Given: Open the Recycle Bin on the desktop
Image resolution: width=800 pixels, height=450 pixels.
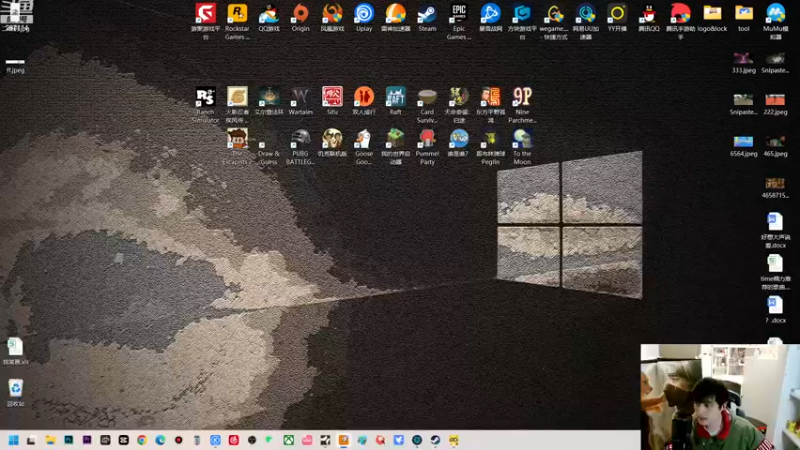Looking at the screenshot, I should 15,392.
